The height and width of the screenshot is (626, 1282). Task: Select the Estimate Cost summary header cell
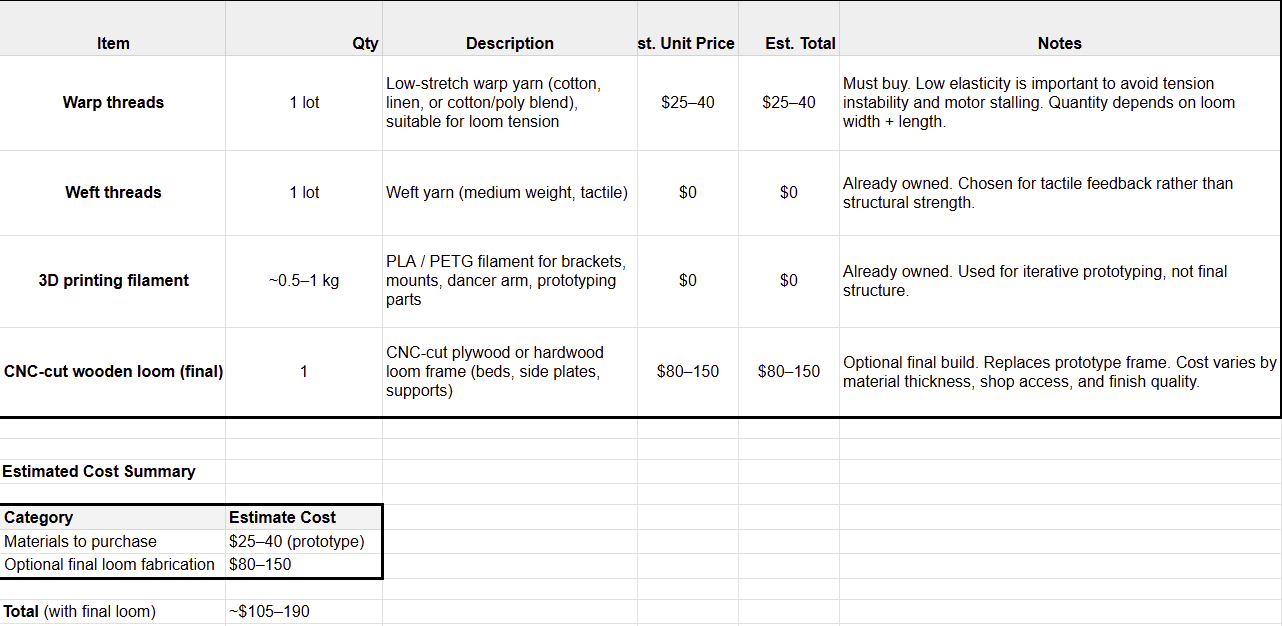pyautogui.click(x=304, y=517)
